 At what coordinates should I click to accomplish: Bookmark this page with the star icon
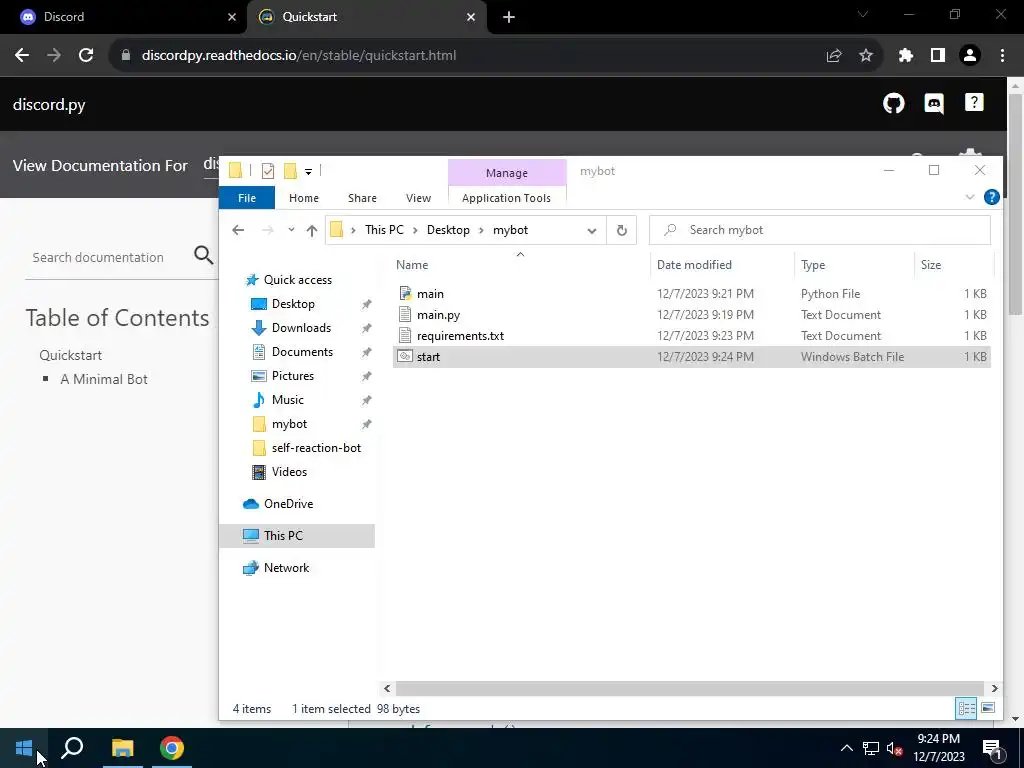(866, 56)
